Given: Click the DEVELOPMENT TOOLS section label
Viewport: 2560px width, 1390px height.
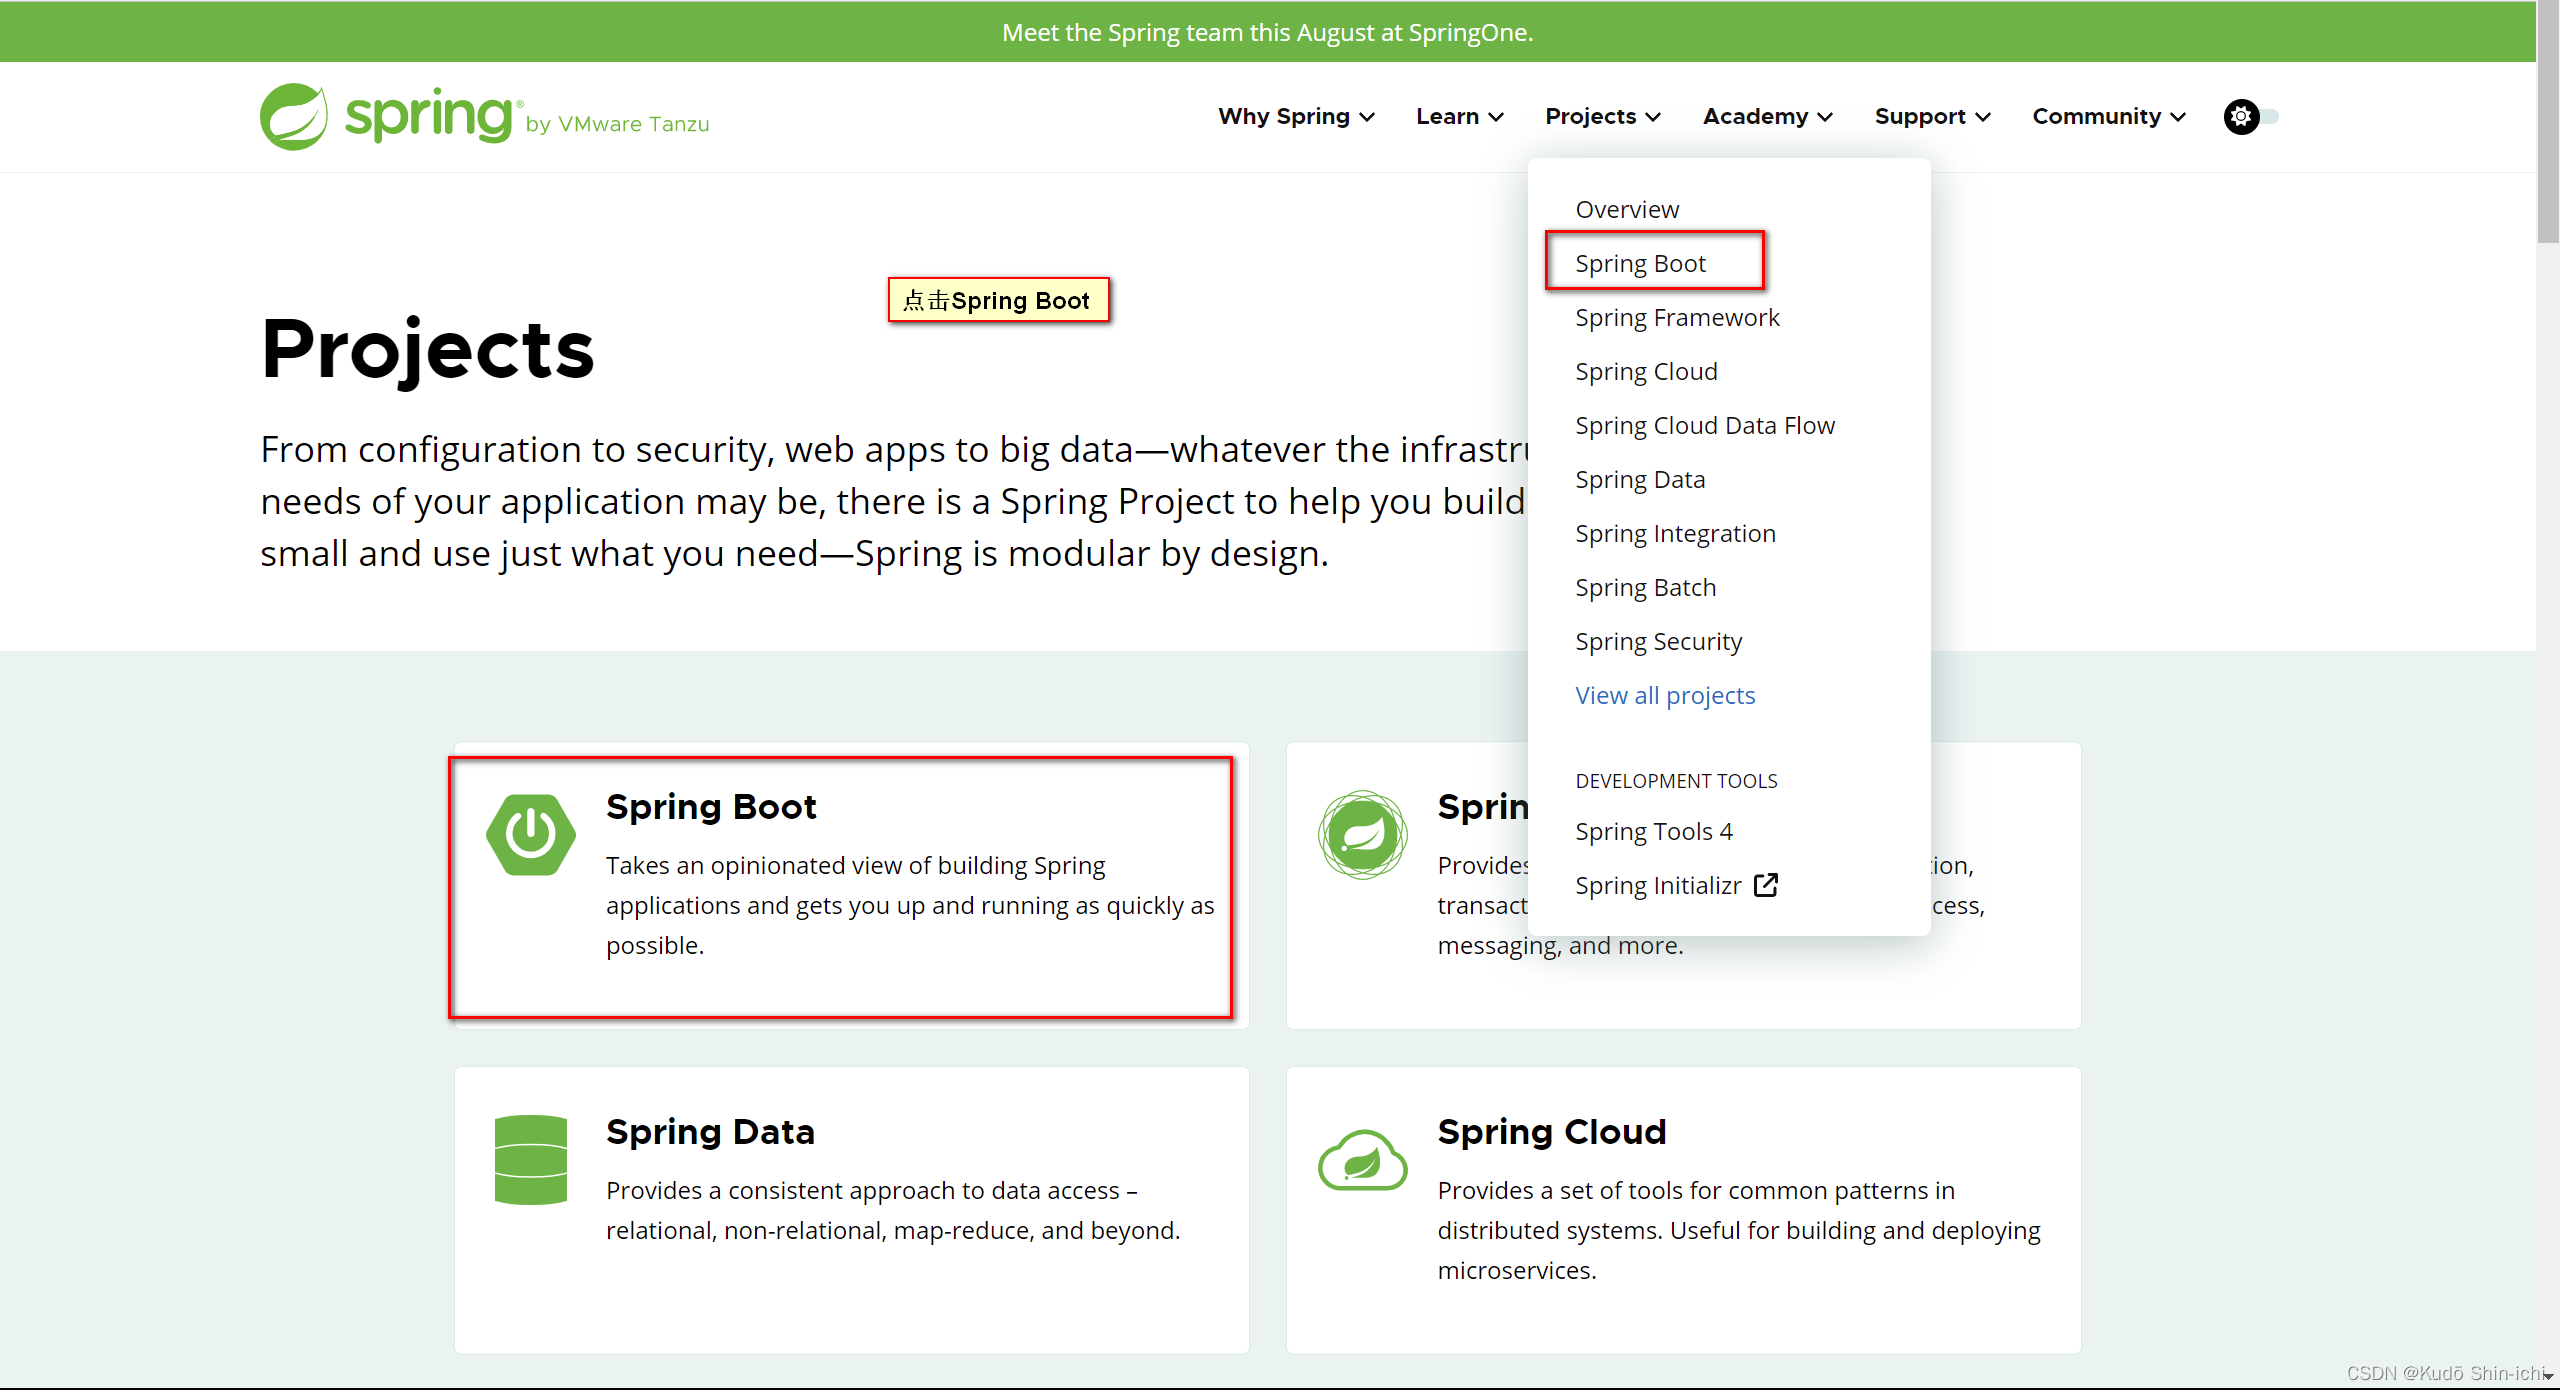Looking at the screenshot, I should (1676, 781).
